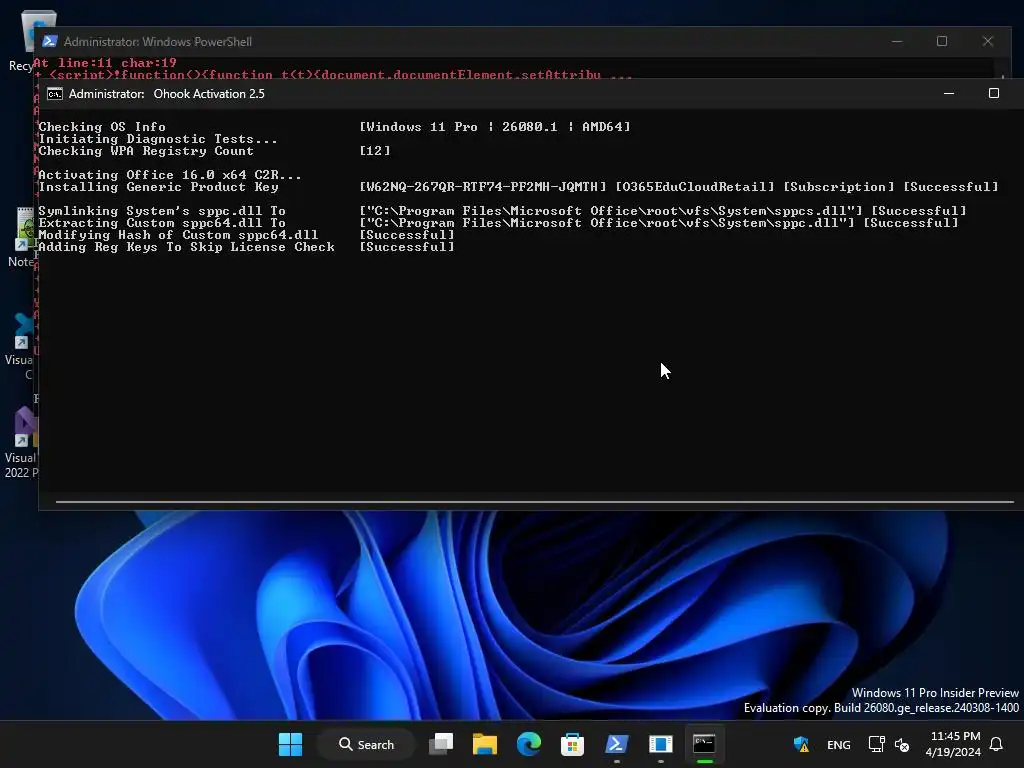Click 'Extracting Custom sppc64.dll To' line
The height and width of the screenshot is (768, 1024).
point(162,223)
